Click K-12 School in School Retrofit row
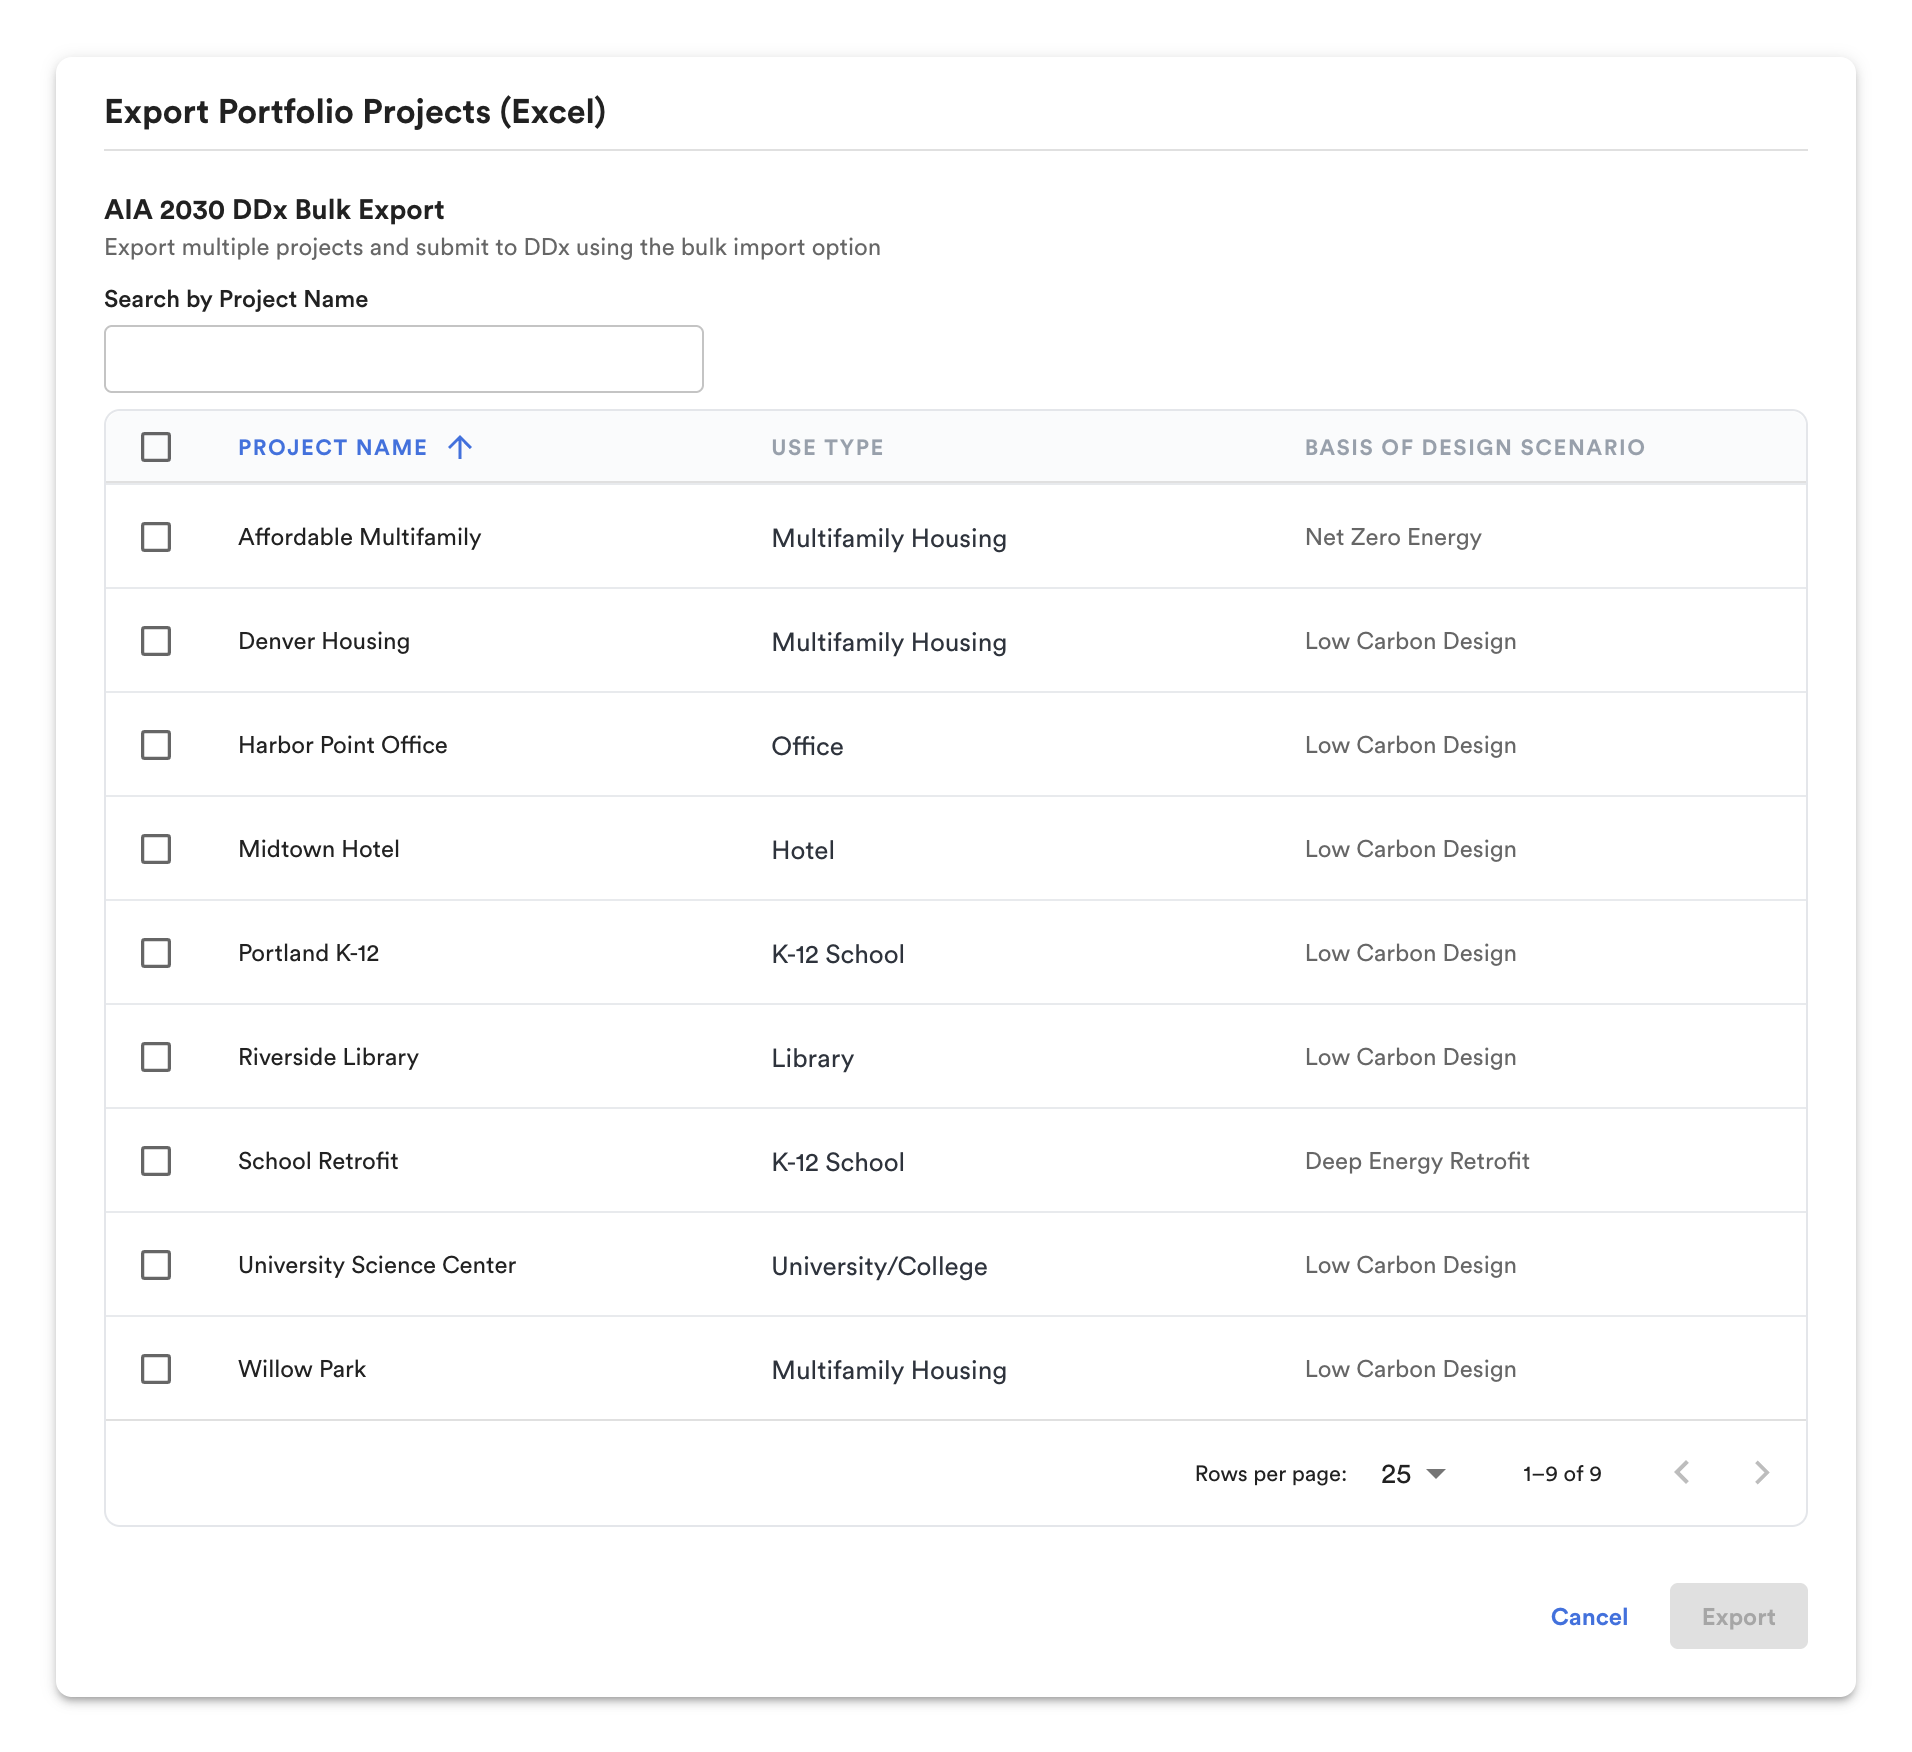Viewport: 1912px width, 1752px height. [838, 1162]
